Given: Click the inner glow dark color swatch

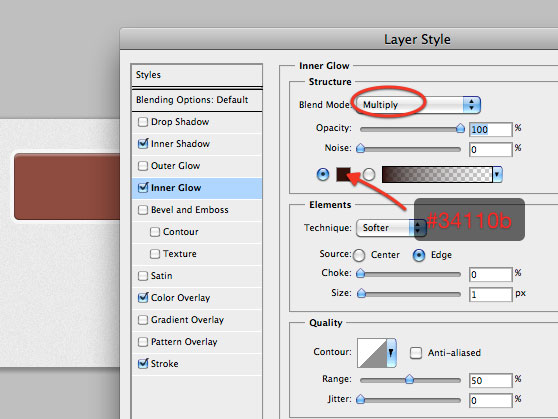Looking at the screenshot, I should [x=343, y=174].
